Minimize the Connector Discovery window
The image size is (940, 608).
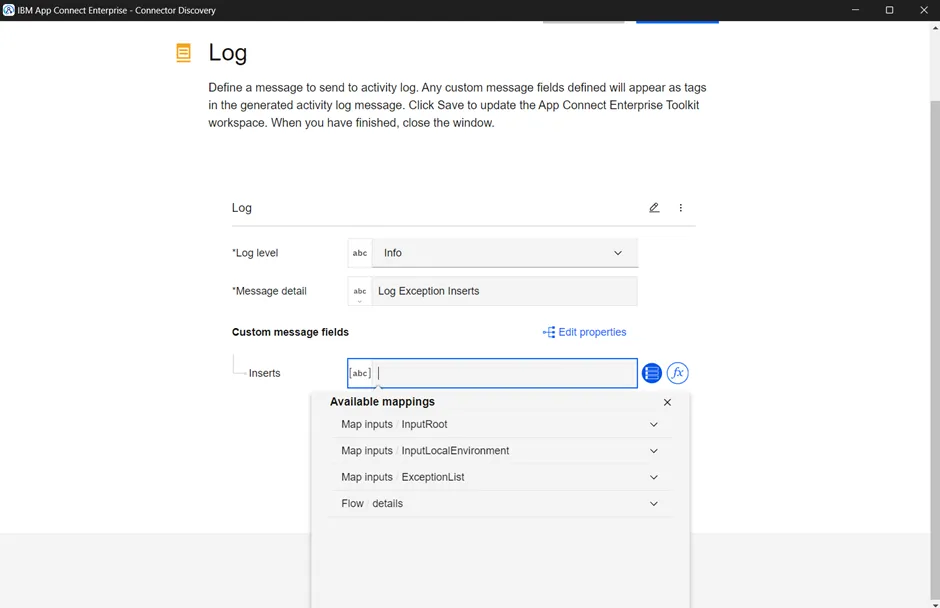click(x=855, y=10)
